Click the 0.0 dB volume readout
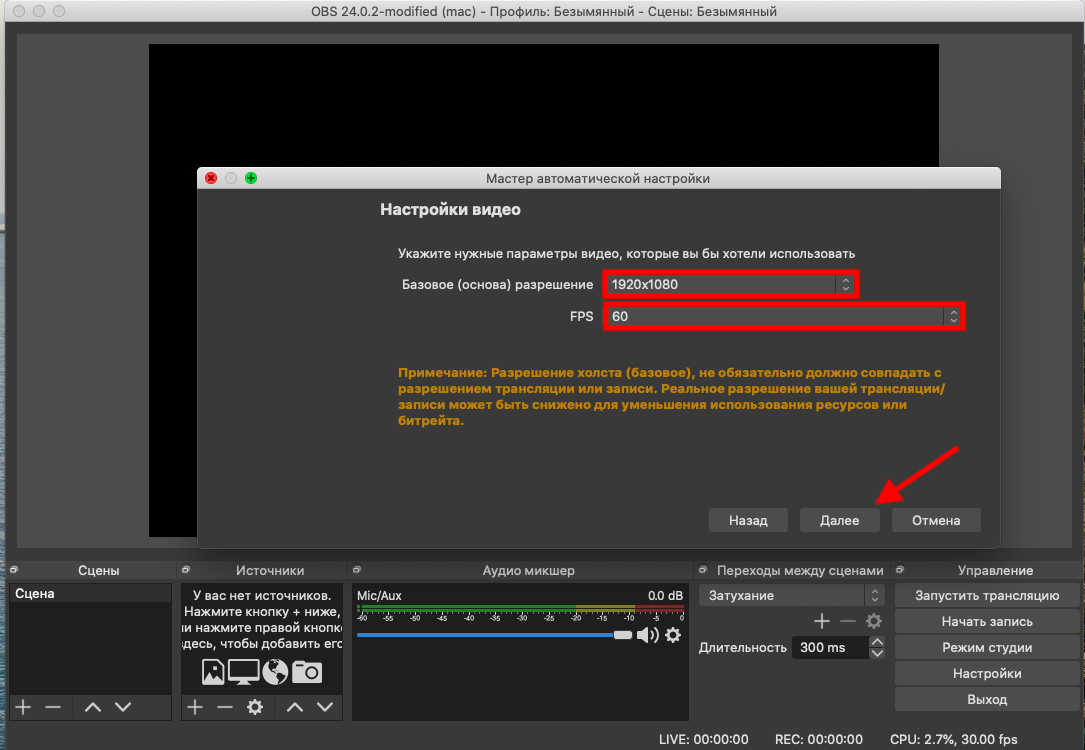The height and width of the screenshot is (750, 1085). coord(665,596)
